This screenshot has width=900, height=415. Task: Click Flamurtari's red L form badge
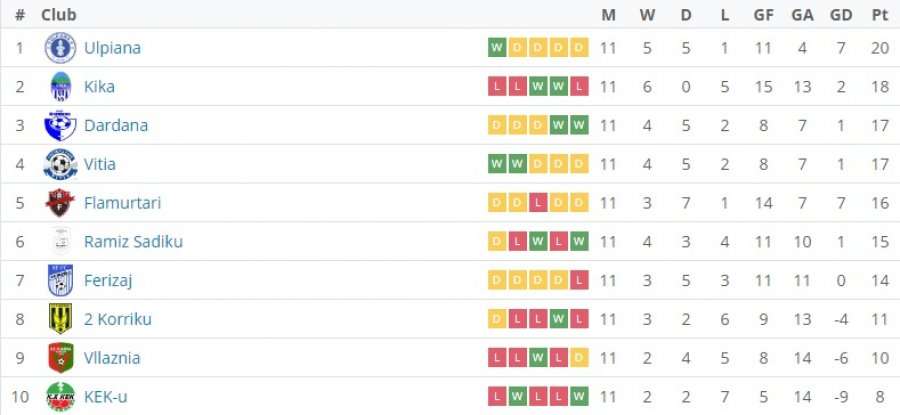(538, 203)
